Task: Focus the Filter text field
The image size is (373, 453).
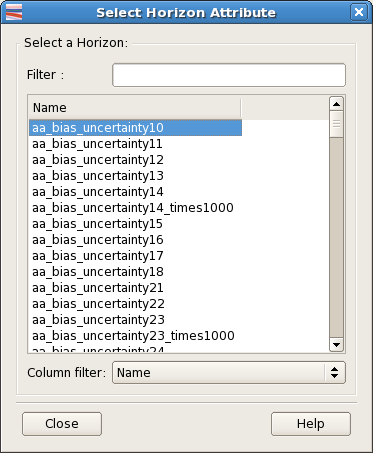Action: (229, 75)
